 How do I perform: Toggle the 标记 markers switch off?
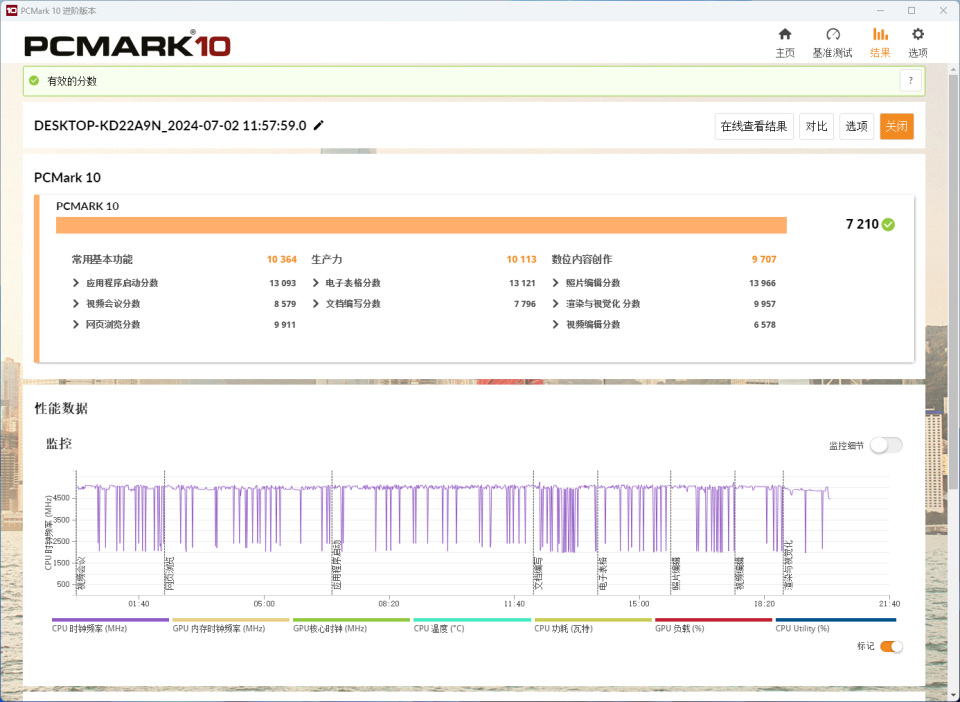tap(891, 647)
